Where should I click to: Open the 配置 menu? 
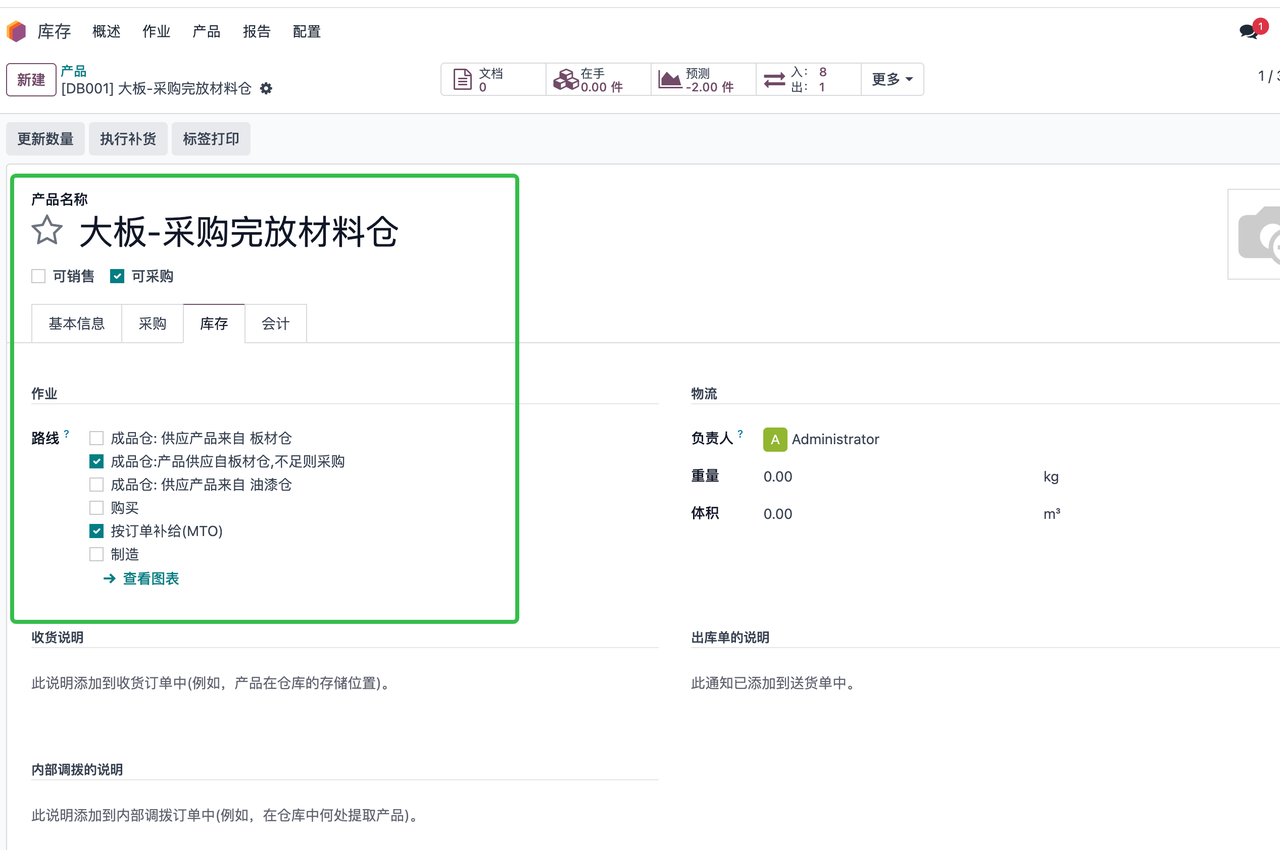pyautogui.click(x=306, y=32)
